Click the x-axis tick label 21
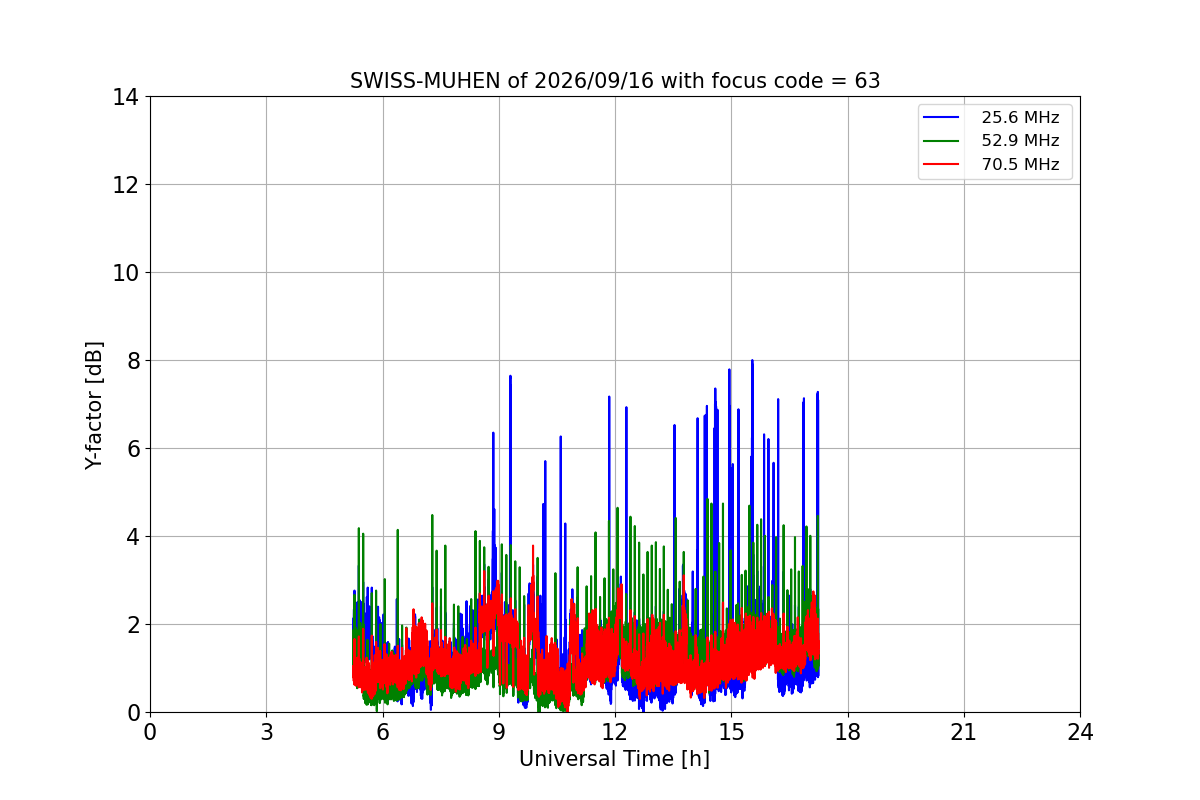1200x800 pixels. click(964, 732)
